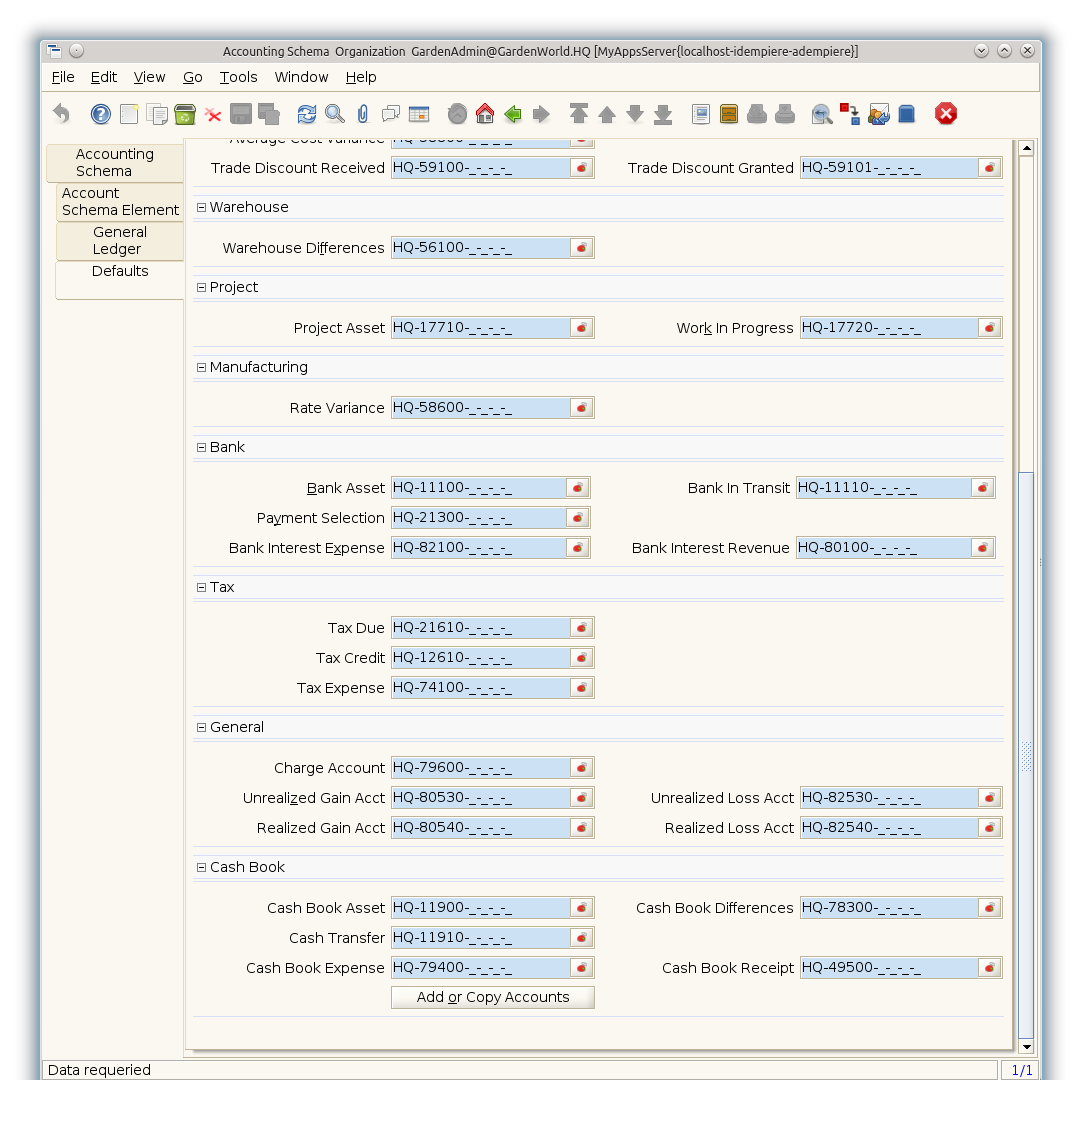1082x1125 pixels.
Task: Open account picker for Warehouse Differences
Action: 581,248
